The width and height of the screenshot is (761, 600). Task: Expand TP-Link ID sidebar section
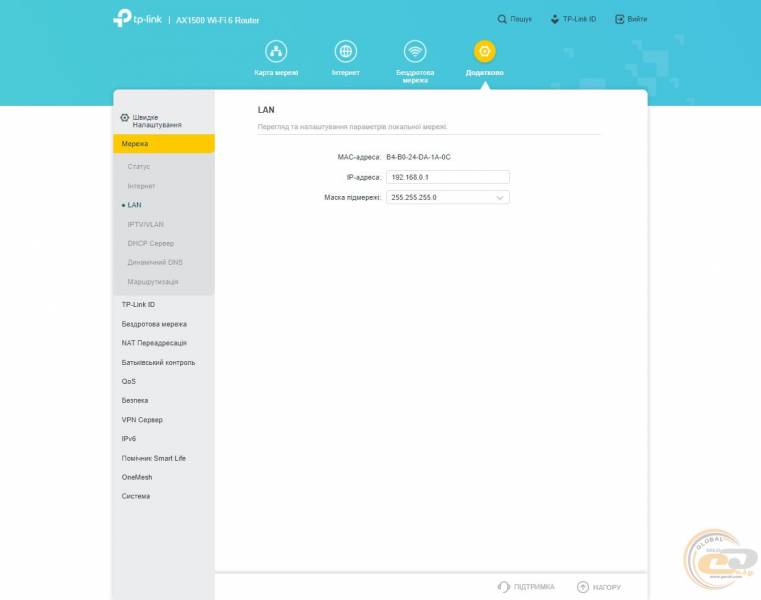point(138,304)
